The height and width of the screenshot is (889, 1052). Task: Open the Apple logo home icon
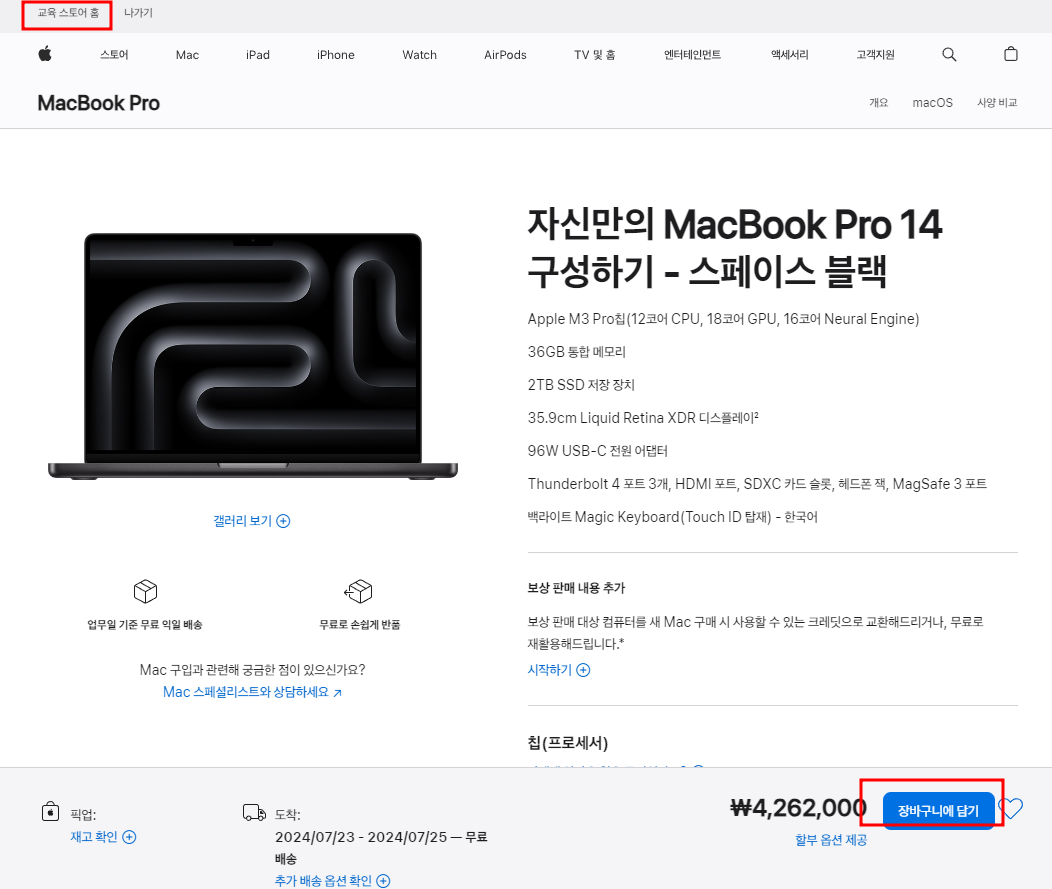pyautogui.click(x=44, y=55)
